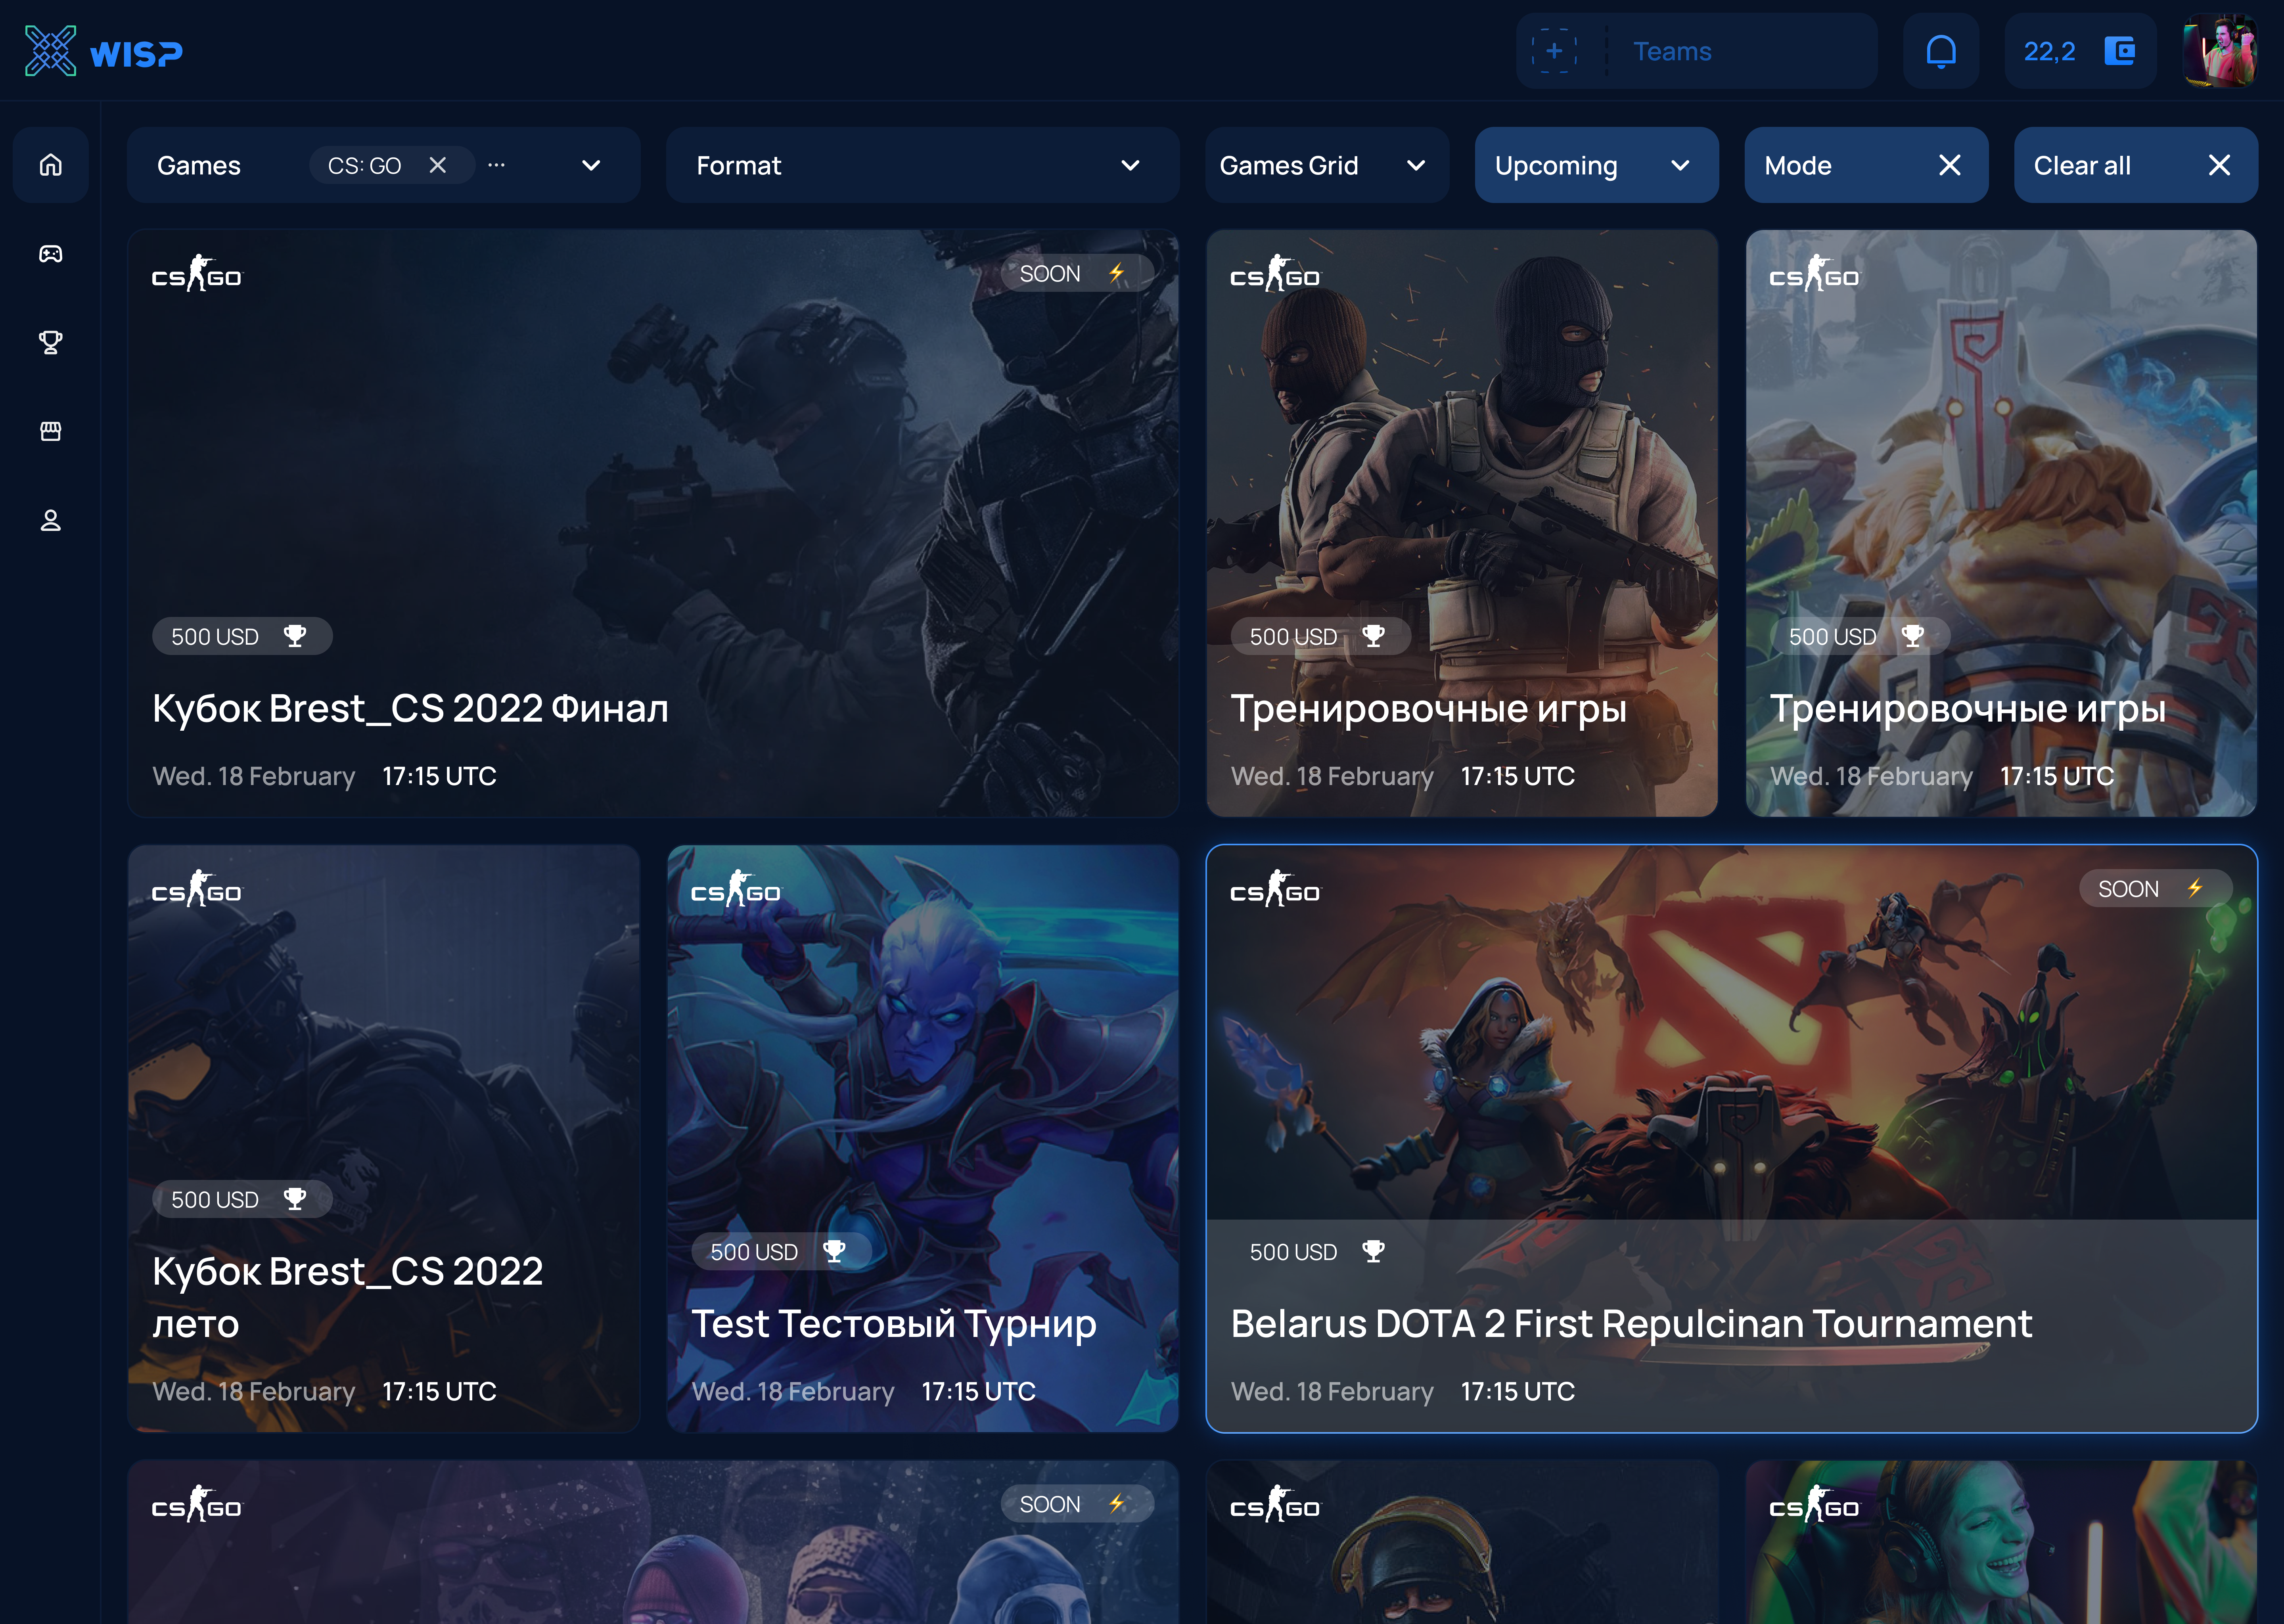Open the user avatar menu

click(2220, 51)
